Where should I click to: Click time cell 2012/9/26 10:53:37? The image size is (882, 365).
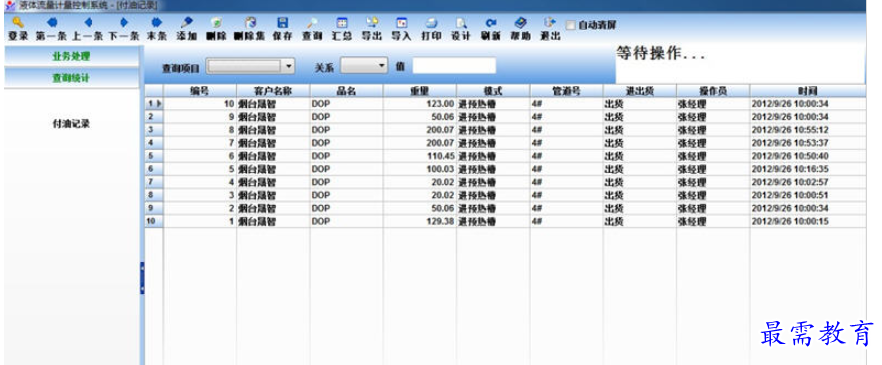point(808,143)
